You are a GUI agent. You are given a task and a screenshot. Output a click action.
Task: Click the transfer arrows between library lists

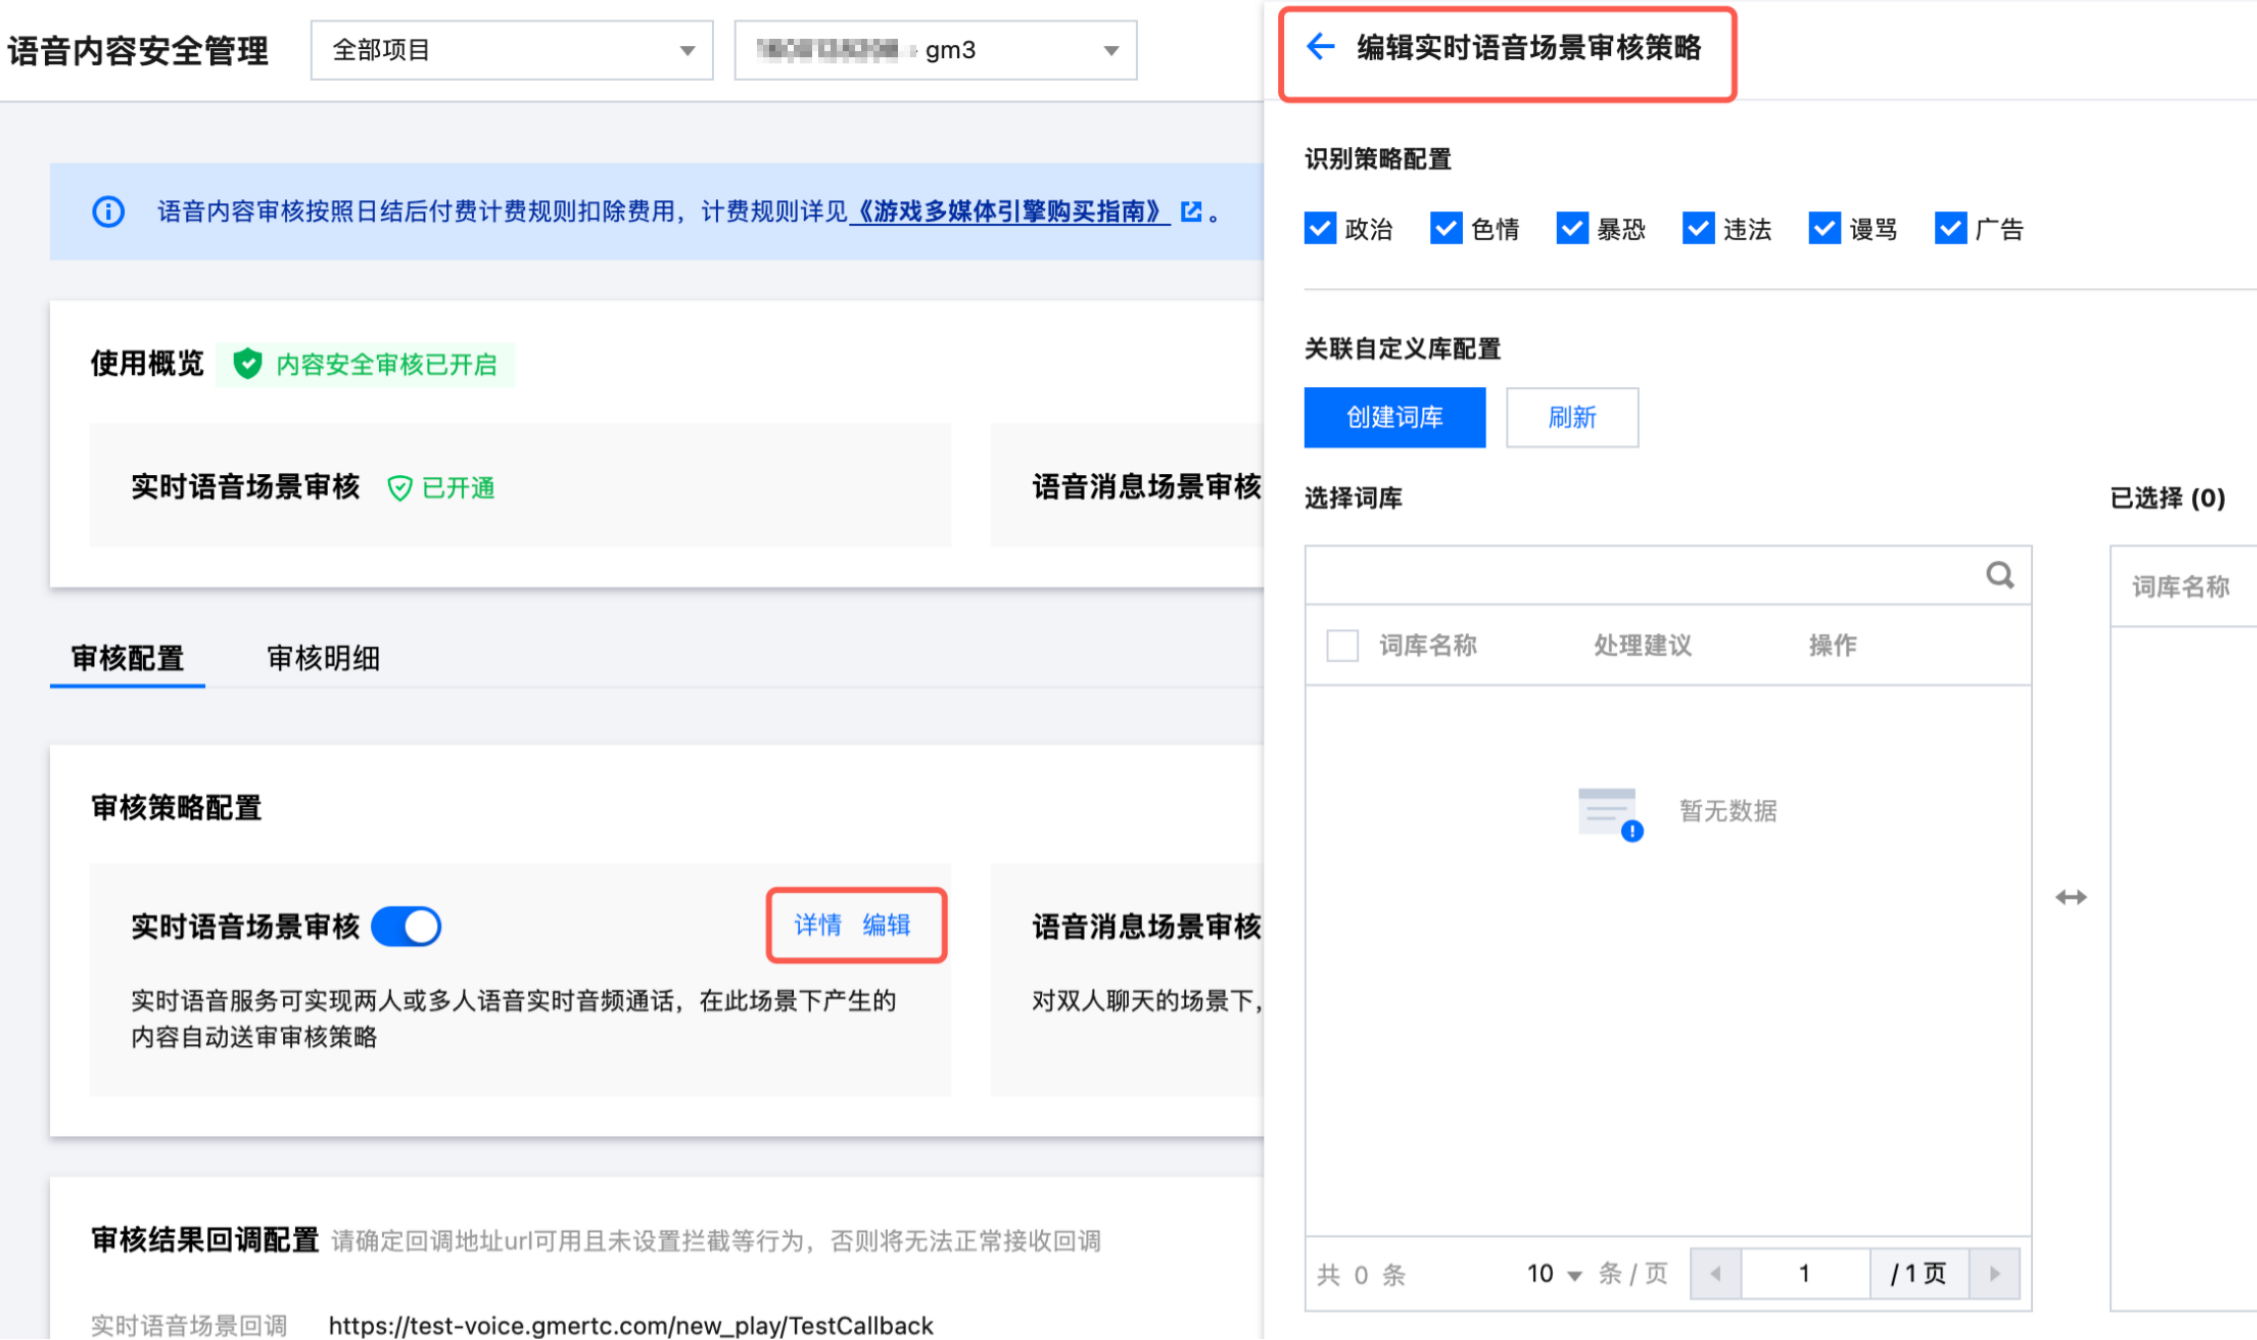click(x=2071, y=897)
